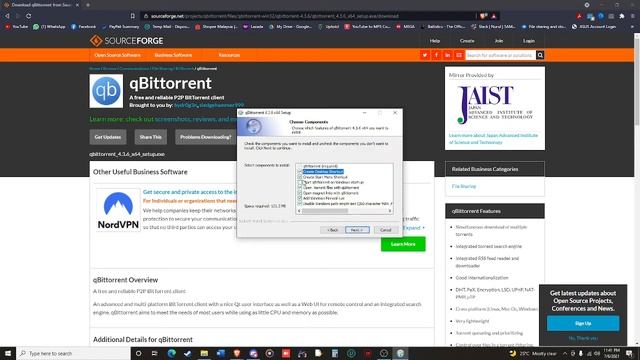
Task: Click right arrow of components list scrollbar
Action: pos(390,211)
